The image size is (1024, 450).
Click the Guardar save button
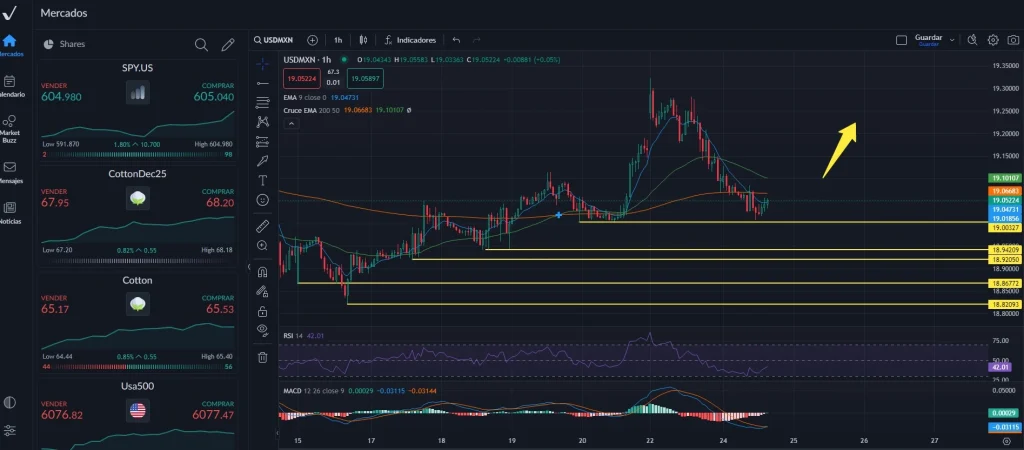[x=928, y=40]
